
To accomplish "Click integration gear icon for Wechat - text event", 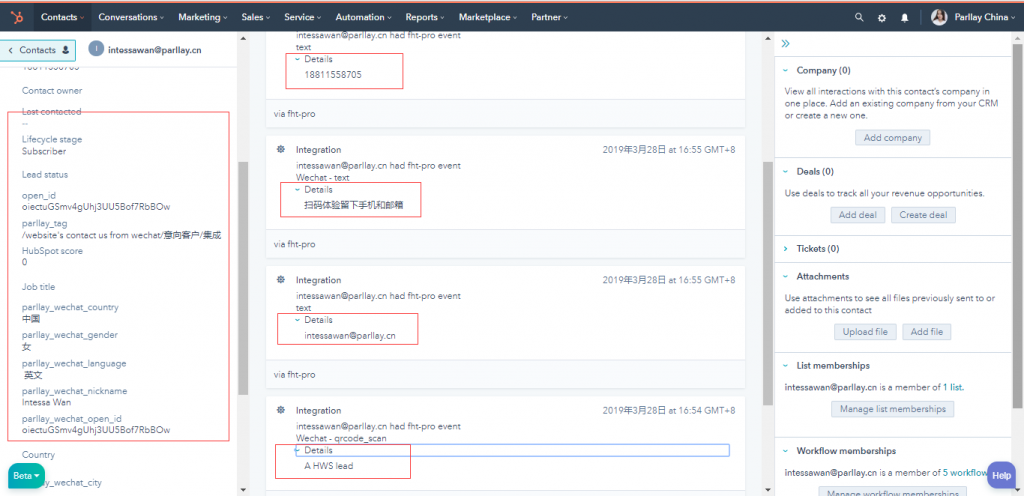I will 281,149.
